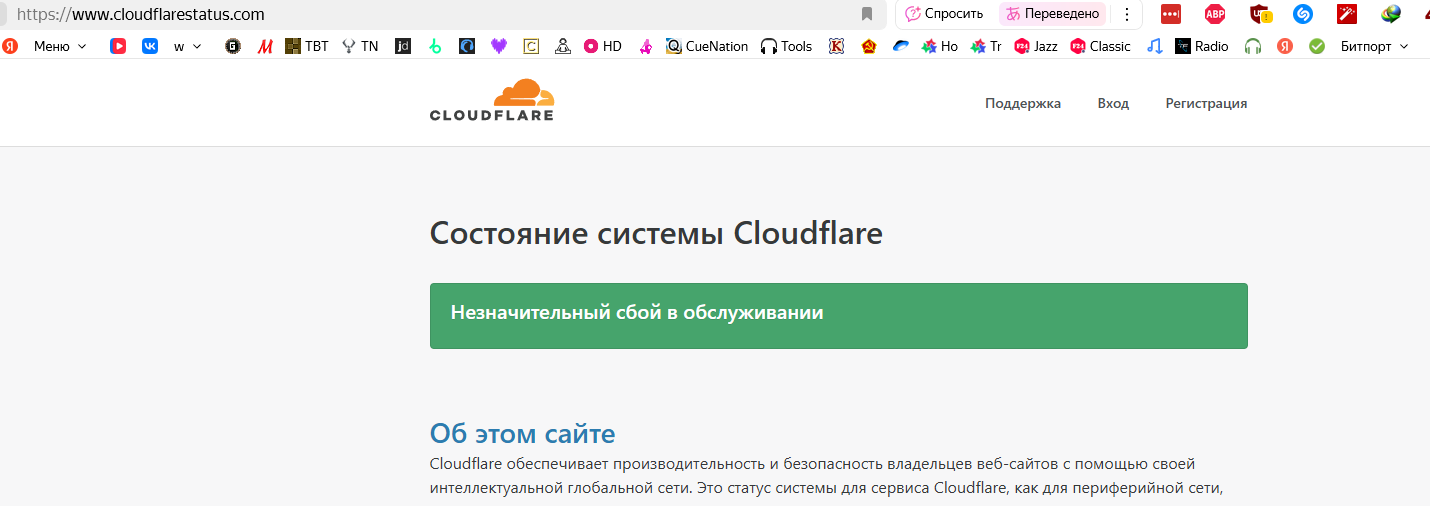Open the TBT bookmark

click(307, 46)
